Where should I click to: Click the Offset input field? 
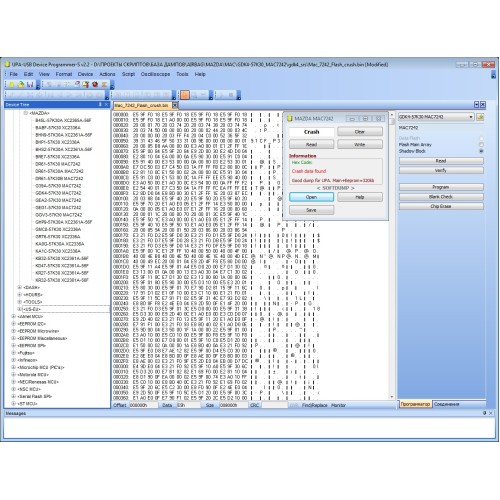coord(143,405)
